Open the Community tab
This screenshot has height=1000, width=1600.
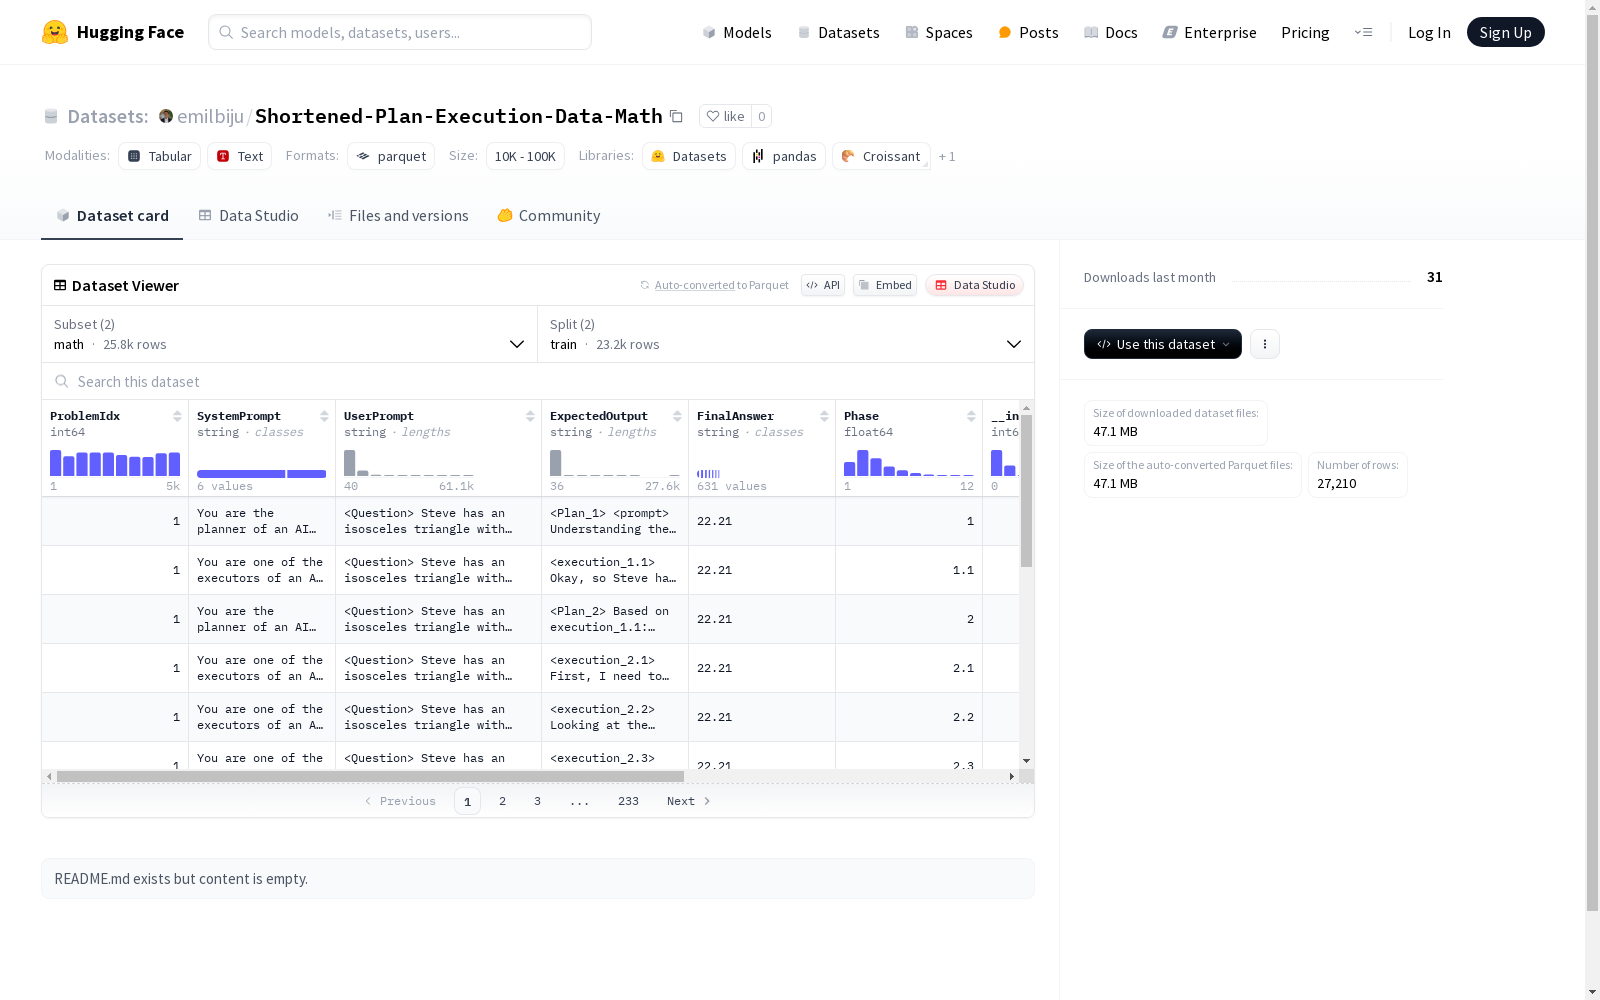[549, 216]
